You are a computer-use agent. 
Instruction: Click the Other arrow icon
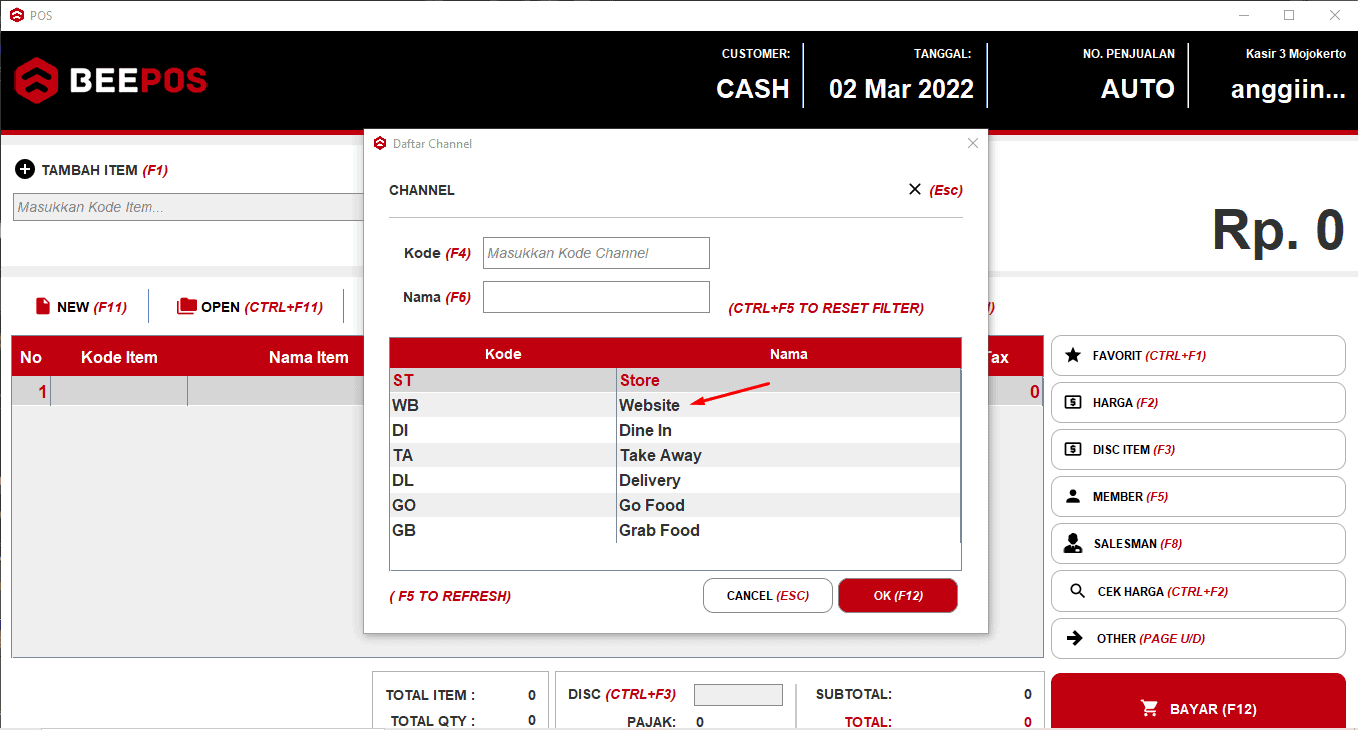point(1075,638)
